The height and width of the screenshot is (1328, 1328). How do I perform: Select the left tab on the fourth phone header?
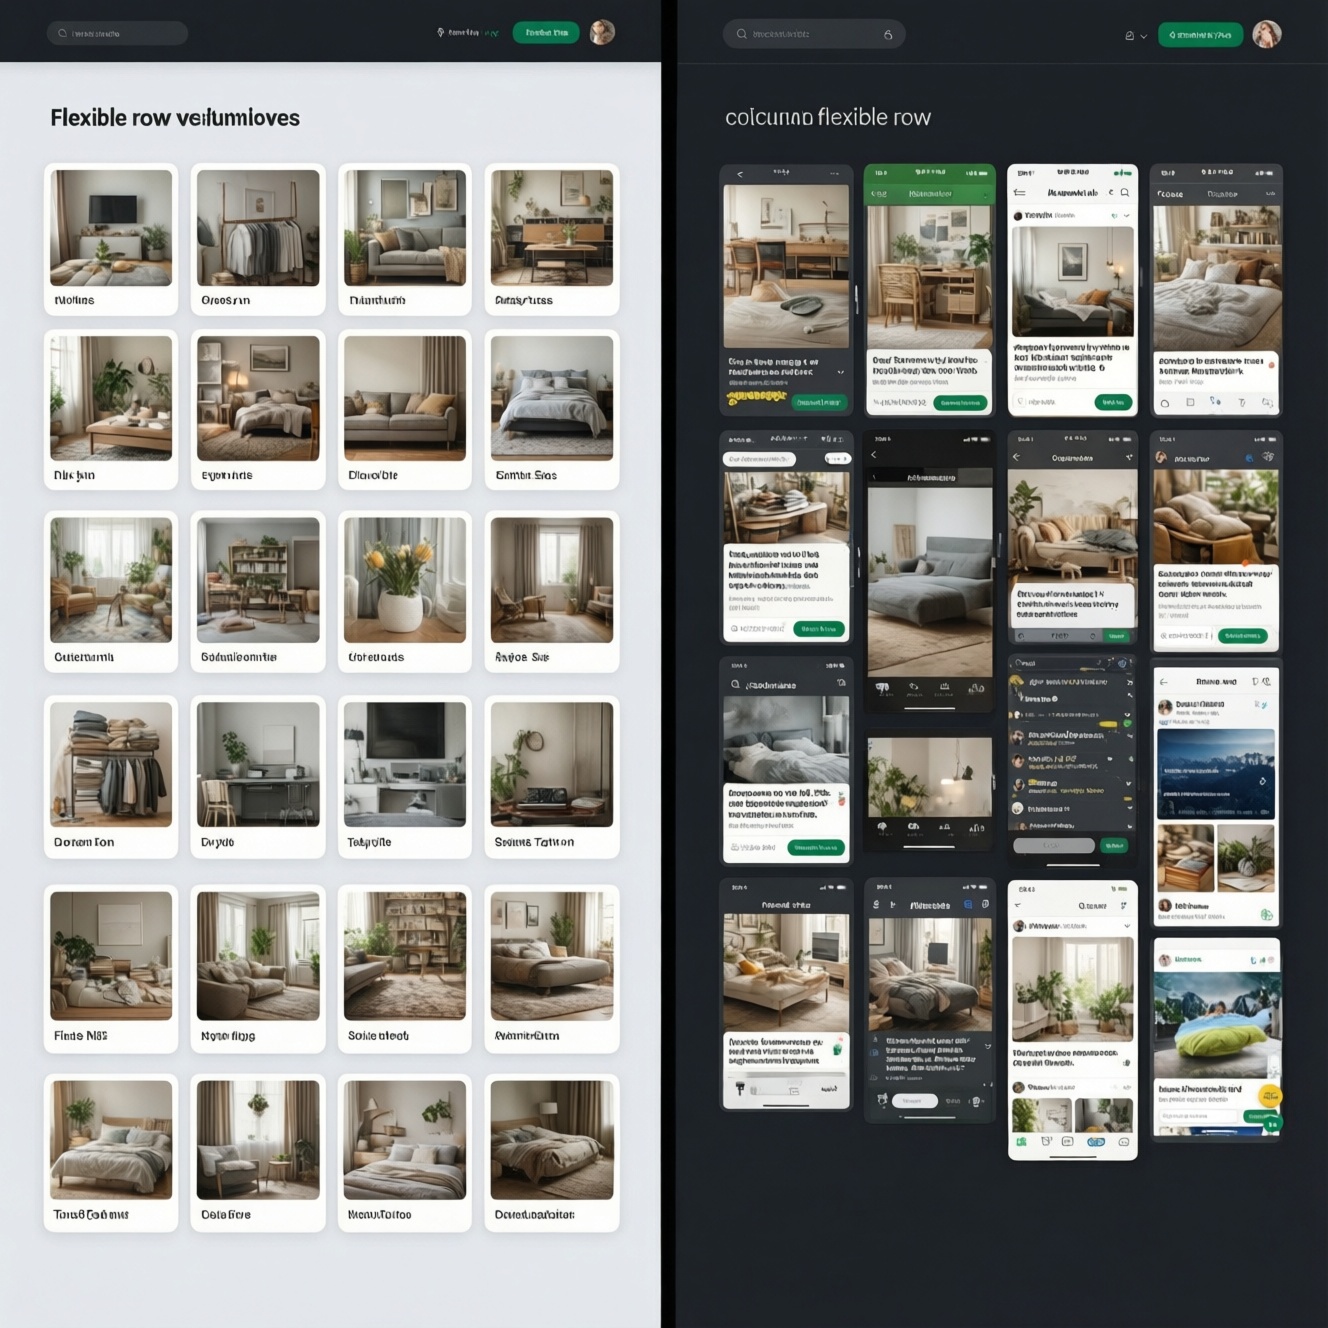point(1170,194)
